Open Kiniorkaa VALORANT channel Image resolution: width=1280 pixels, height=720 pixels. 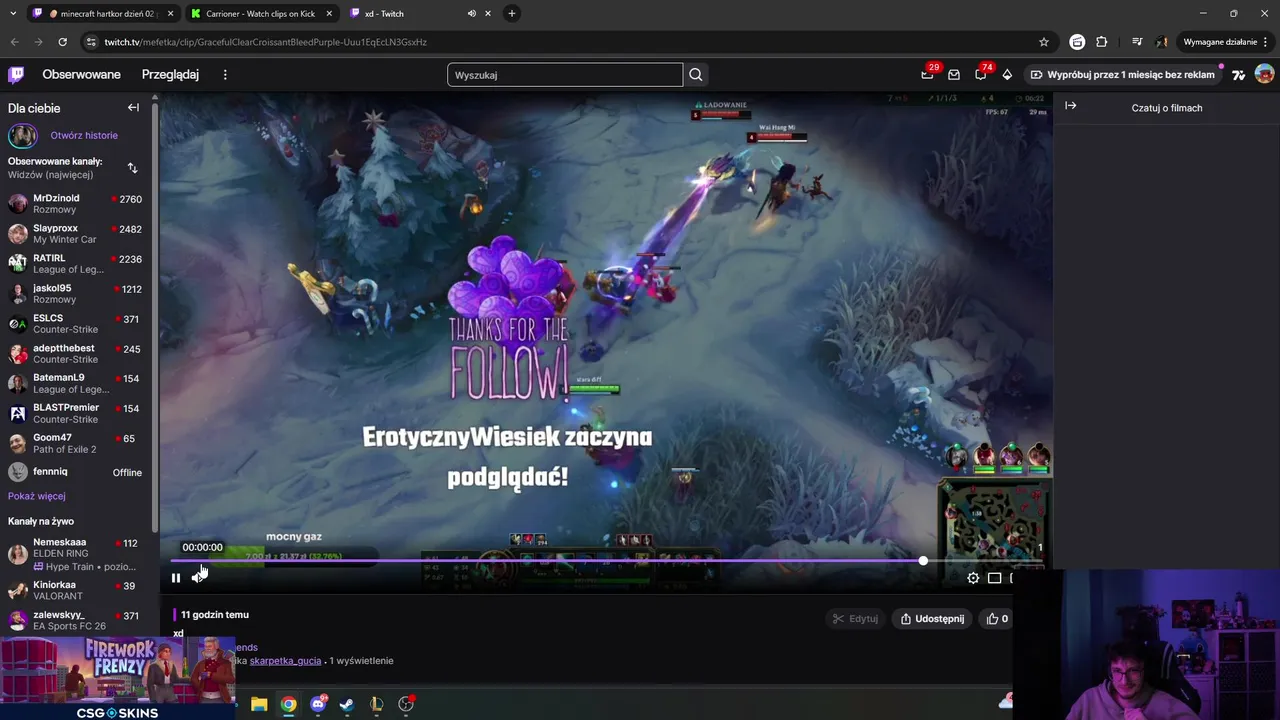[x=76, y=590]
